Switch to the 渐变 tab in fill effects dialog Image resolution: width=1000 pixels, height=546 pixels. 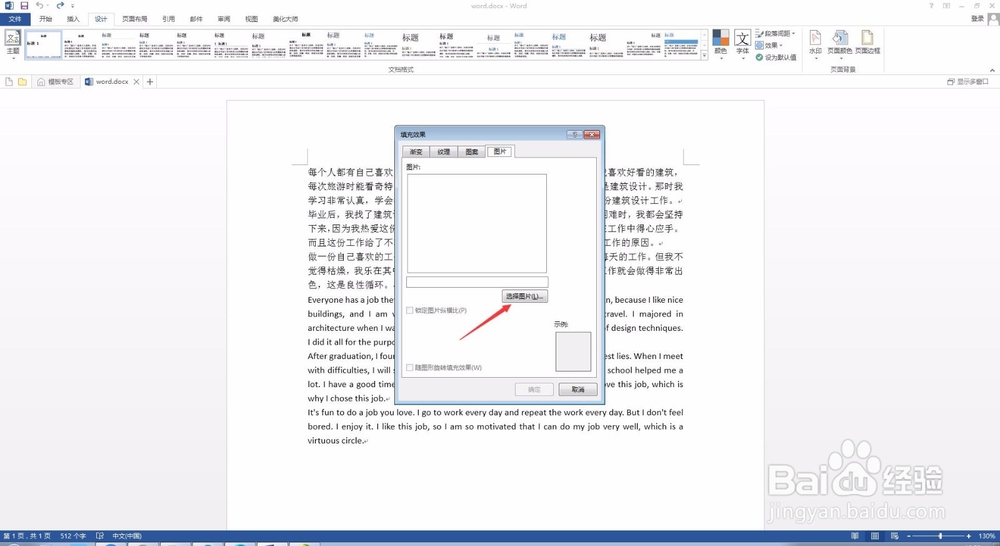pyautogui.click(x=416, y=152)
